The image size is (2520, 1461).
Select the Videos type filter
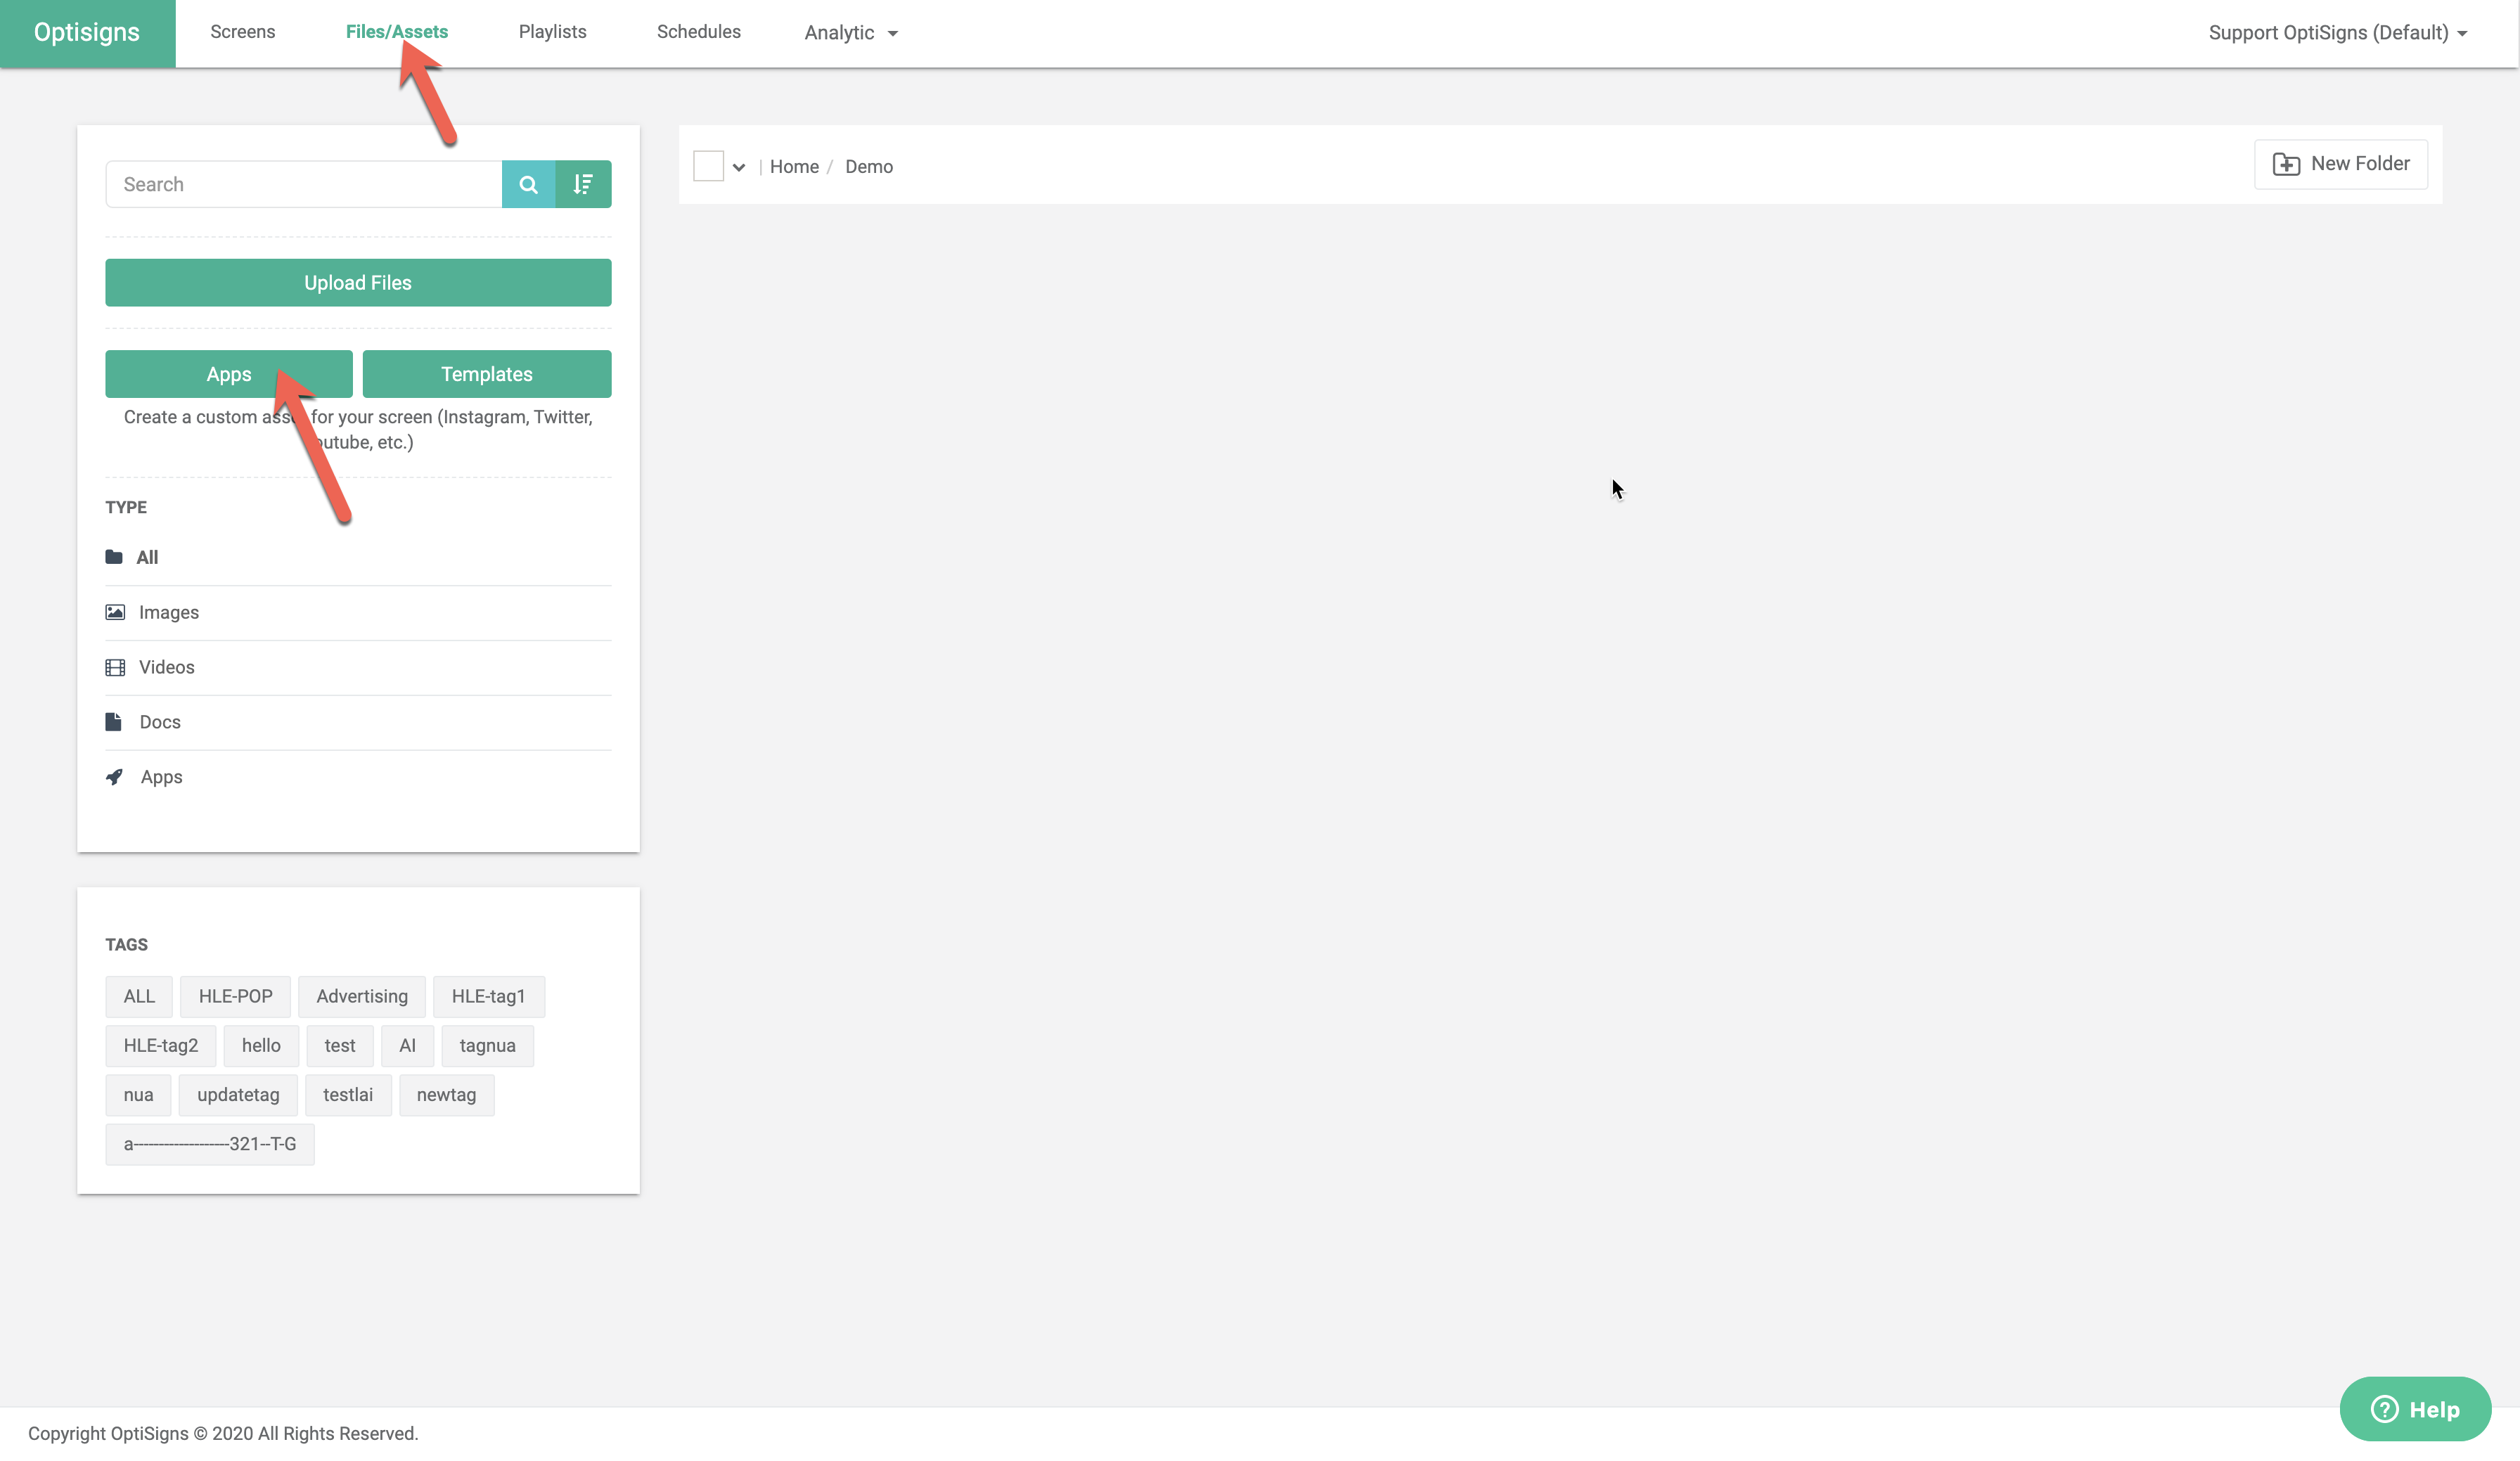(166, 667)
